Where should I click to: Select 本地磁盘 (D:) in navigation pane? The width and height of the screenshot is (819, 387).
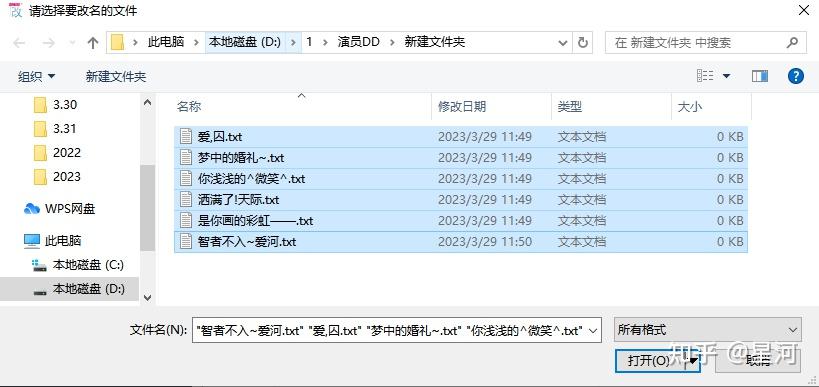pos(70,289)
